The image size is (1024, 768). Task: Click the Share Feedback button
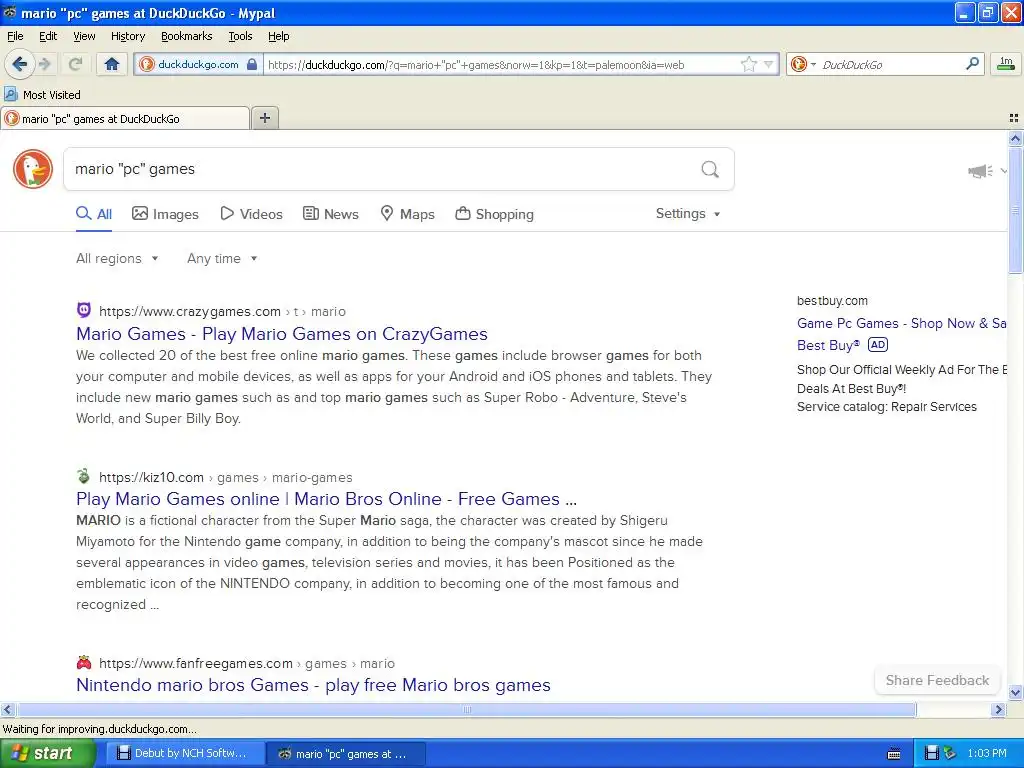coord(937,680)
